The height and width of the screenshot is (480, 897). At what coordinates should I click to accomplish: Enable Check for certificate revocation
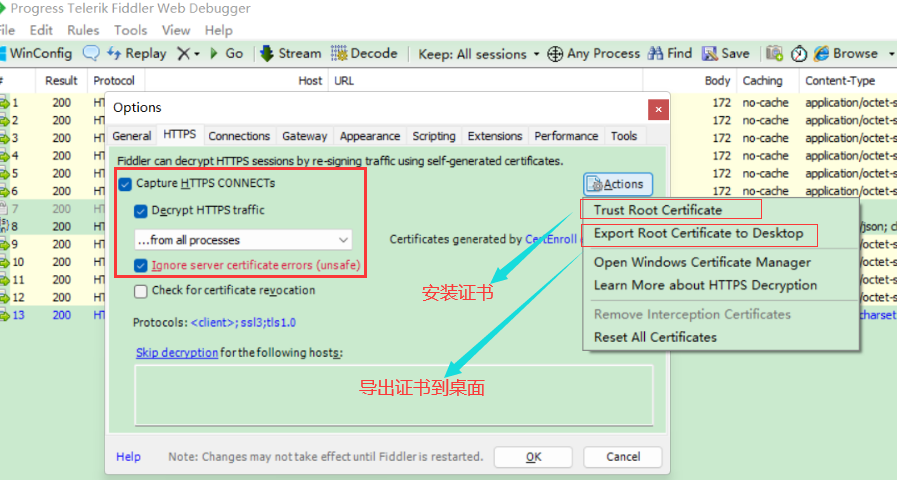141,291
